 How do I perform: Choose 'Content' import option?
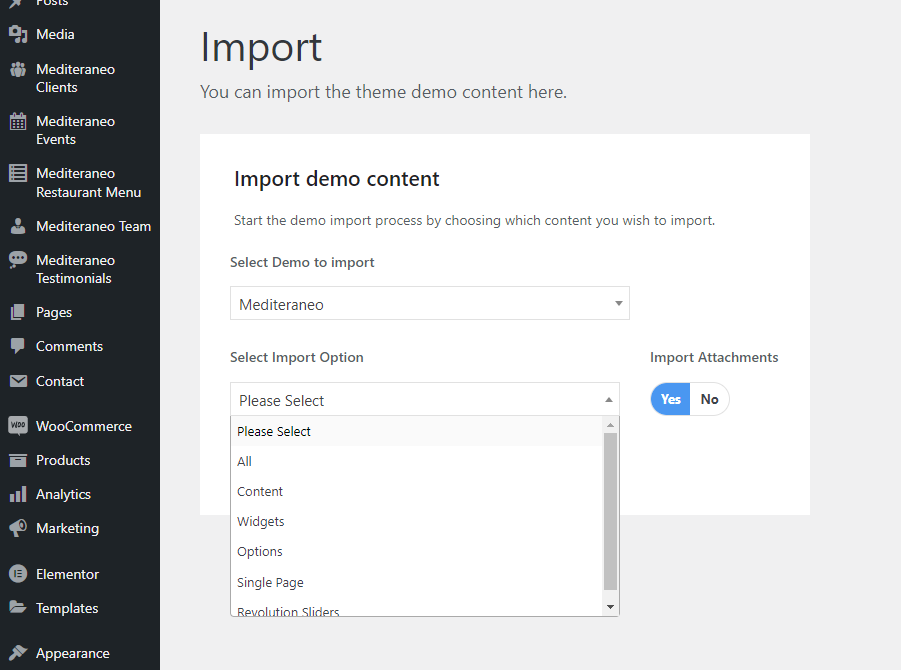click(417, 491)
